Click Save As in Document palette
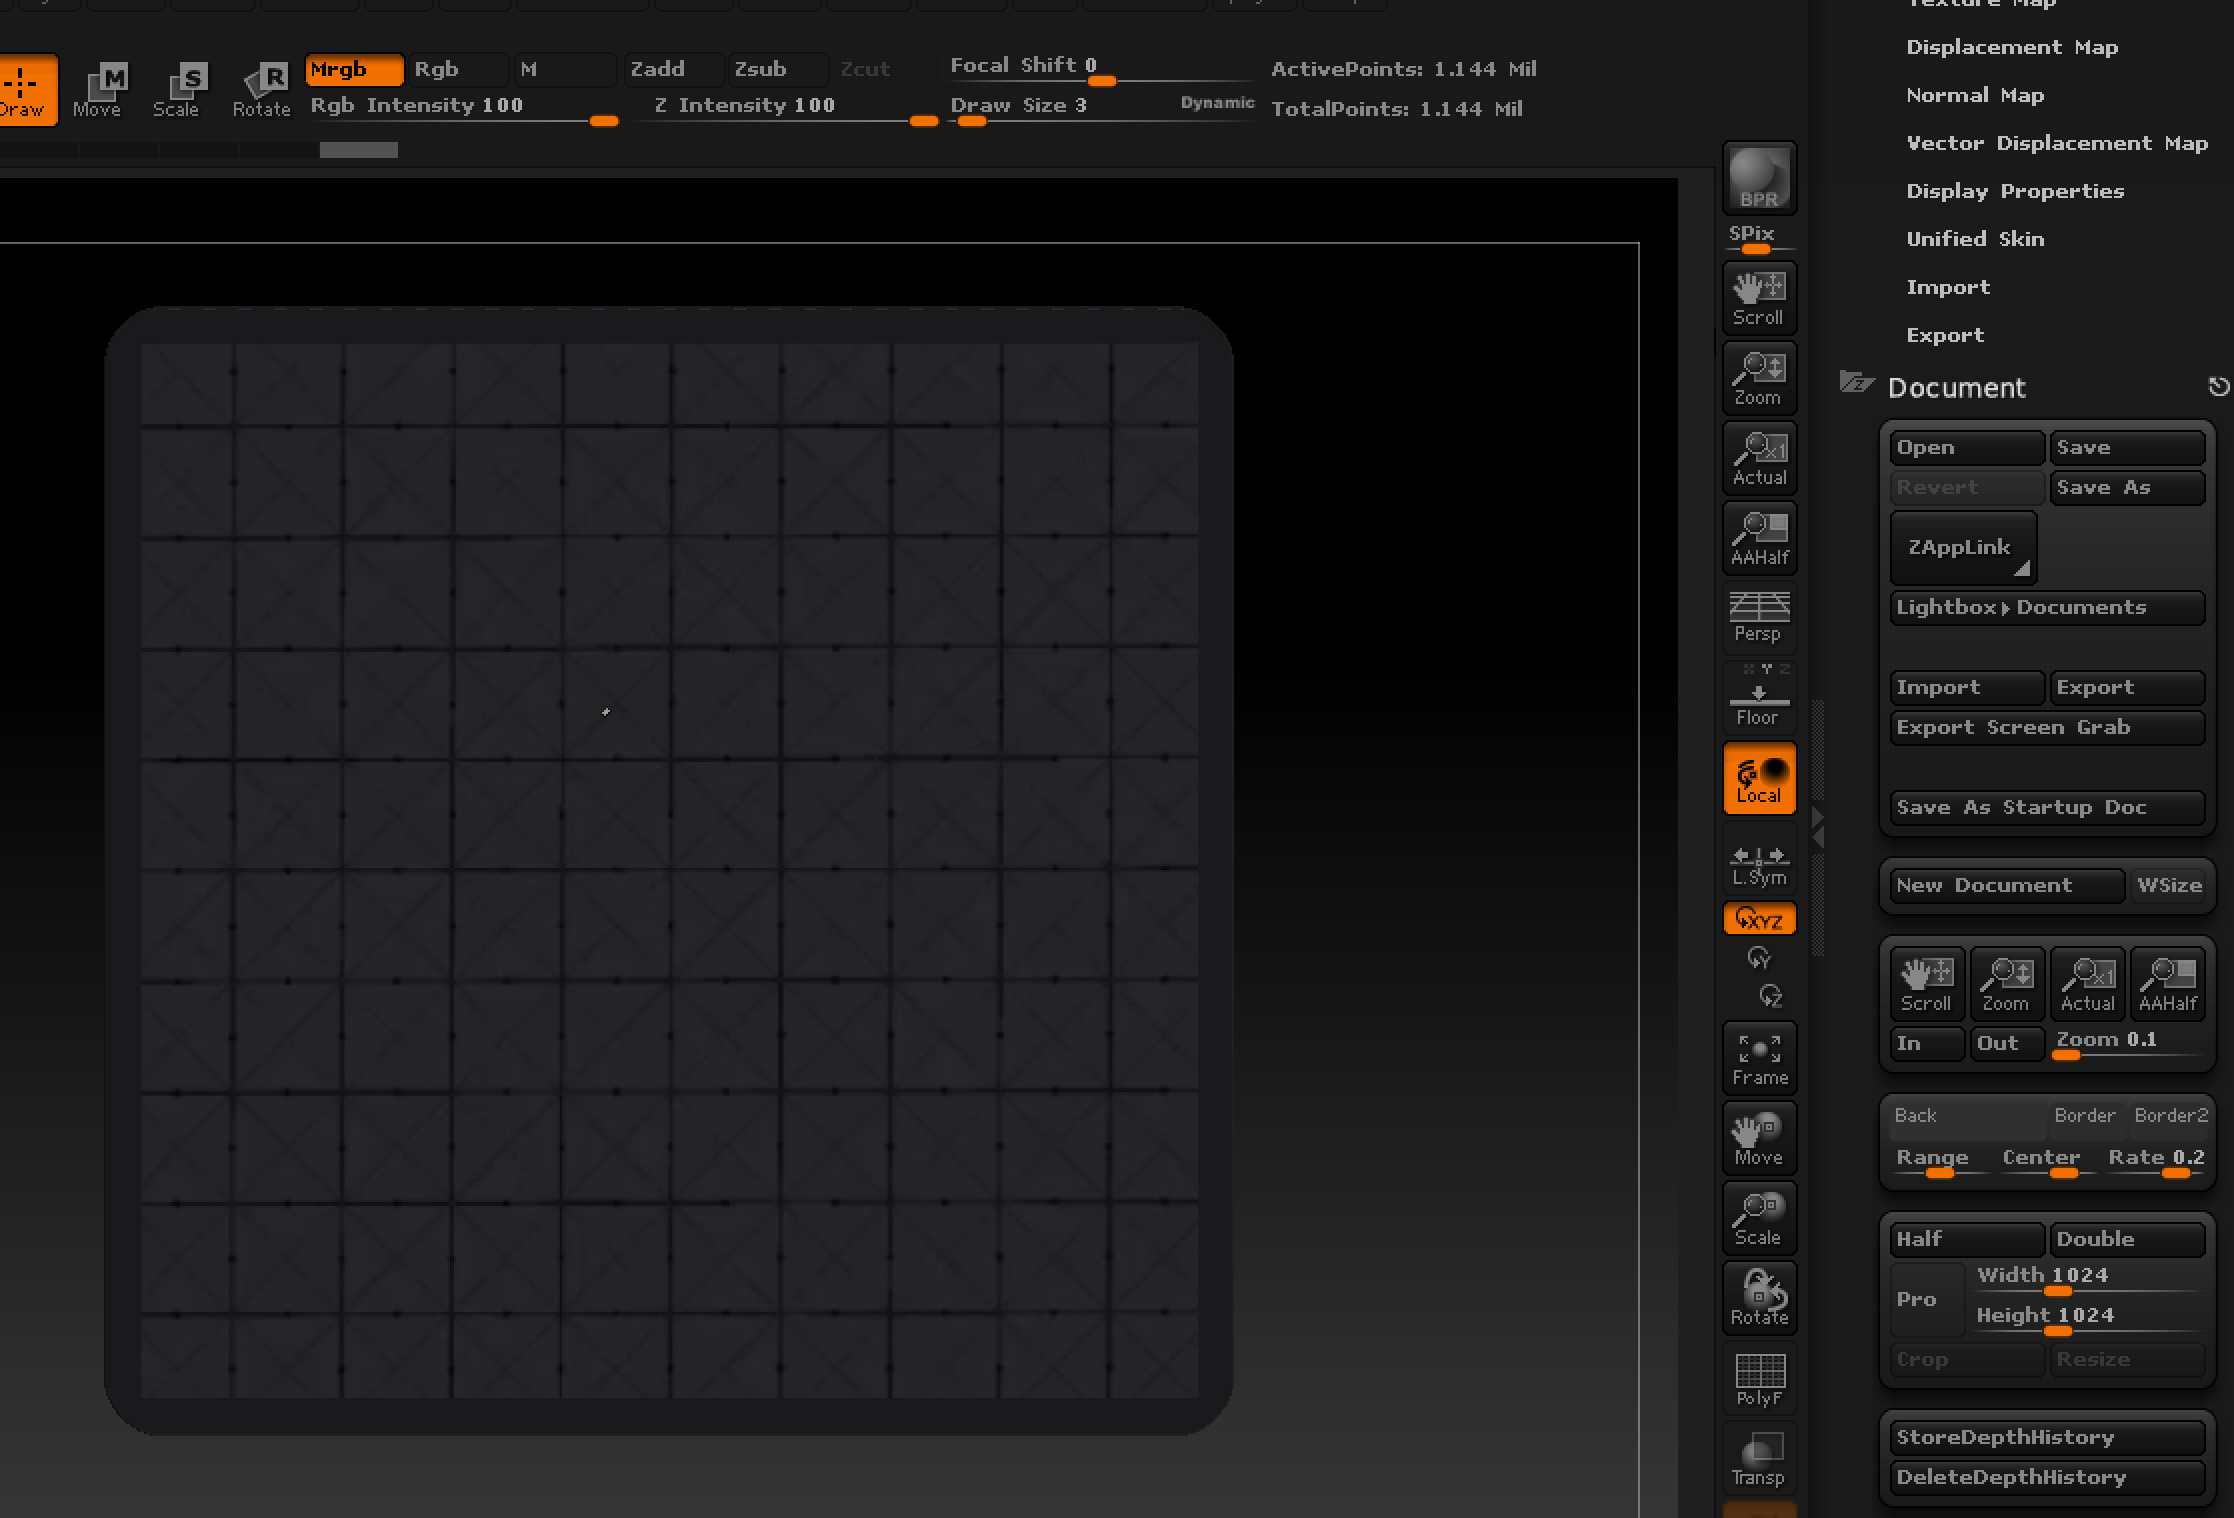This screenshot has height=1518, width=2234. coord(2127,488)
